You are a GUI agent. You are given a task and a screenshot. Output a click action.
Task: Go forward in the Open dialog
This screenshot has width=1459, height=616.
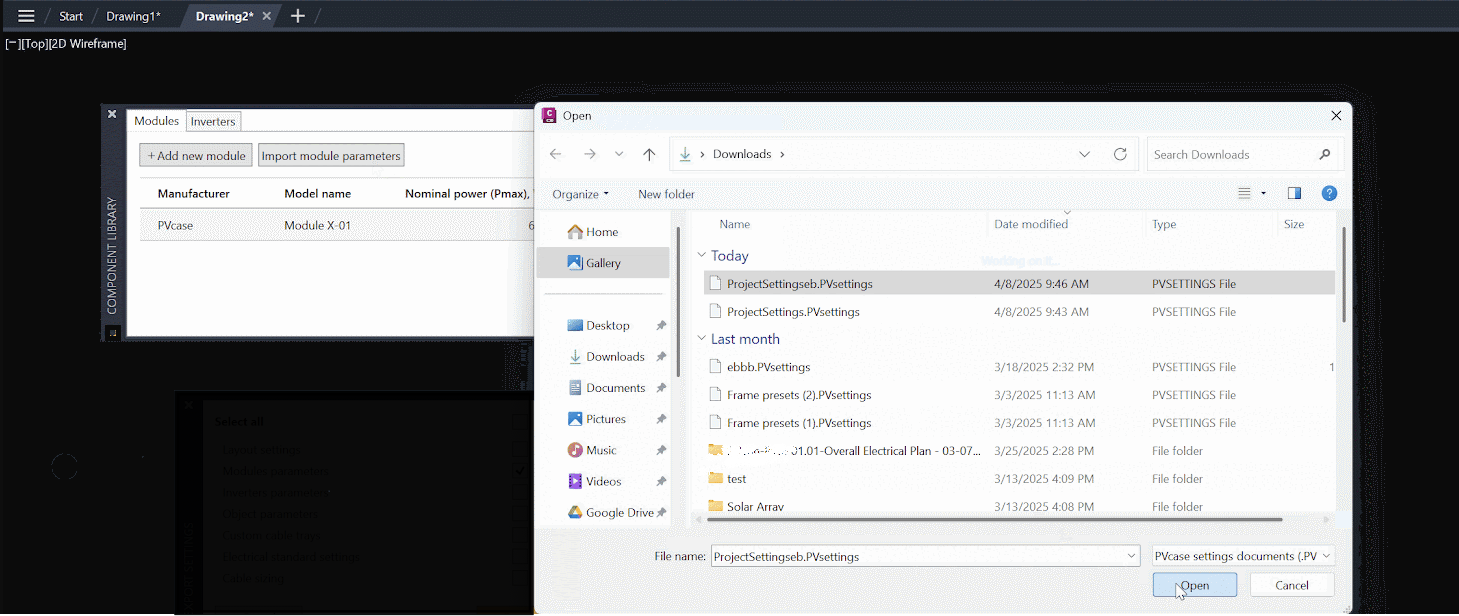coord(589,154)
